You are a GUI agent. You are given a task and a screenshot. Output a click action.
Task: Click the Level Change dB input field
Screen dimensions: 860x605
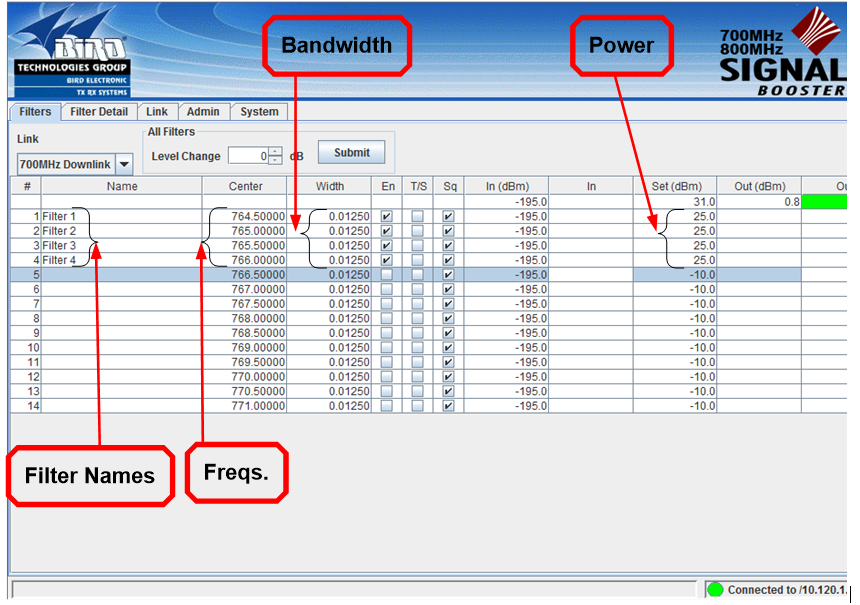[248, 156]
